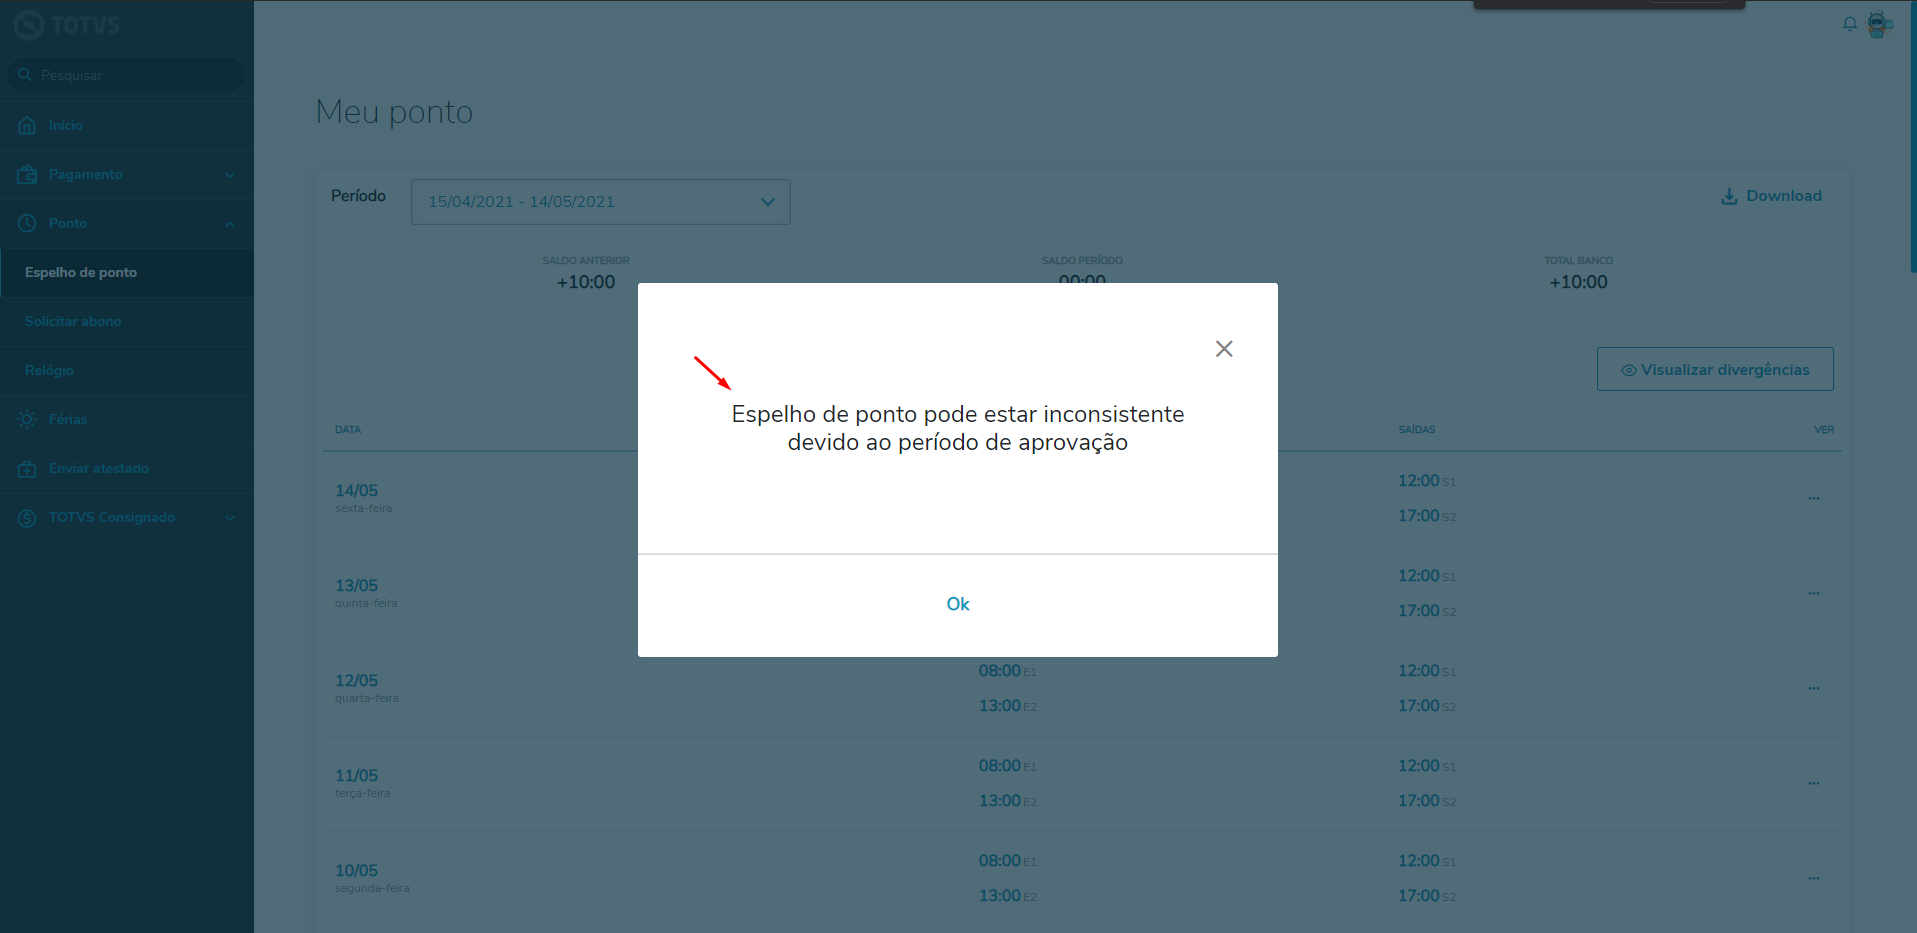This screenshot has height=933, width=1917.
Task: Confirm the warning by clicking Ok
Action: tap(958, 604)
